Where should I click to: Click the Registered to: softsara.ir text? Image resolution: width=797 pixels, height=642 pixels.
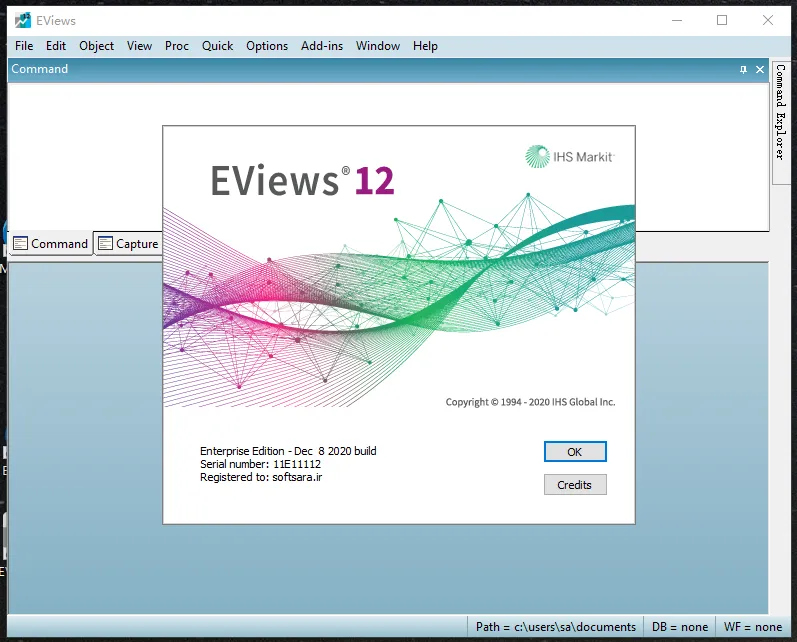click(261, 477)
